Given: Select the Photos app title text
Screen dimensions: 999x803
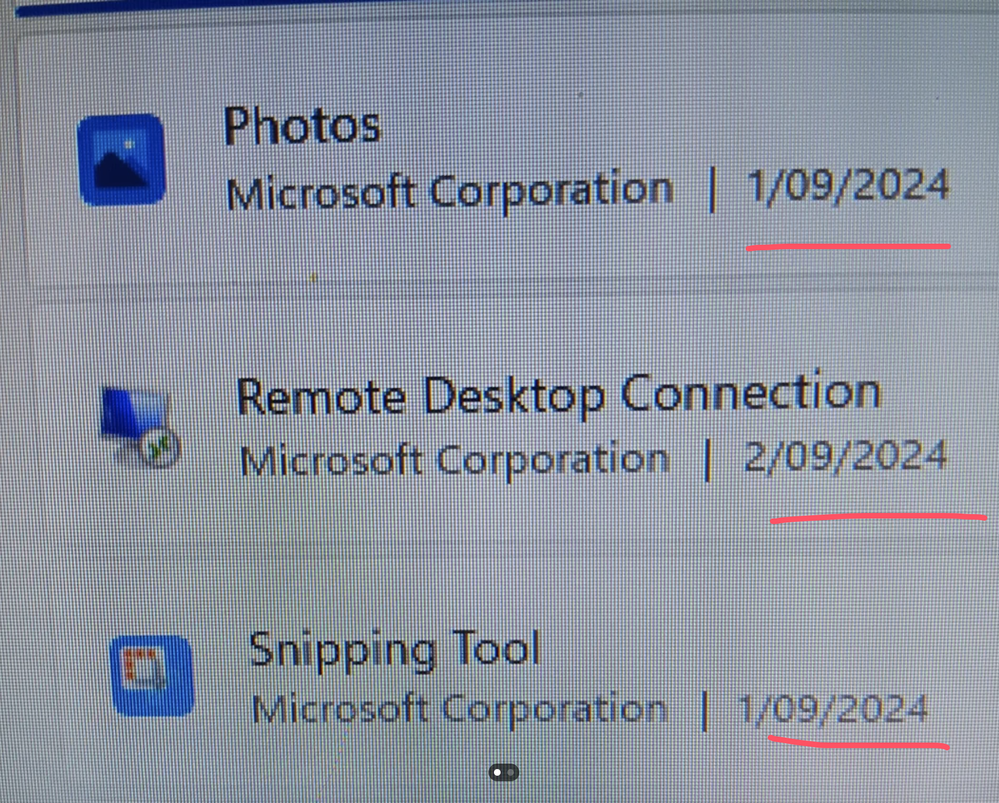Looking at the screenshot, I should click(x=302, y=127).
